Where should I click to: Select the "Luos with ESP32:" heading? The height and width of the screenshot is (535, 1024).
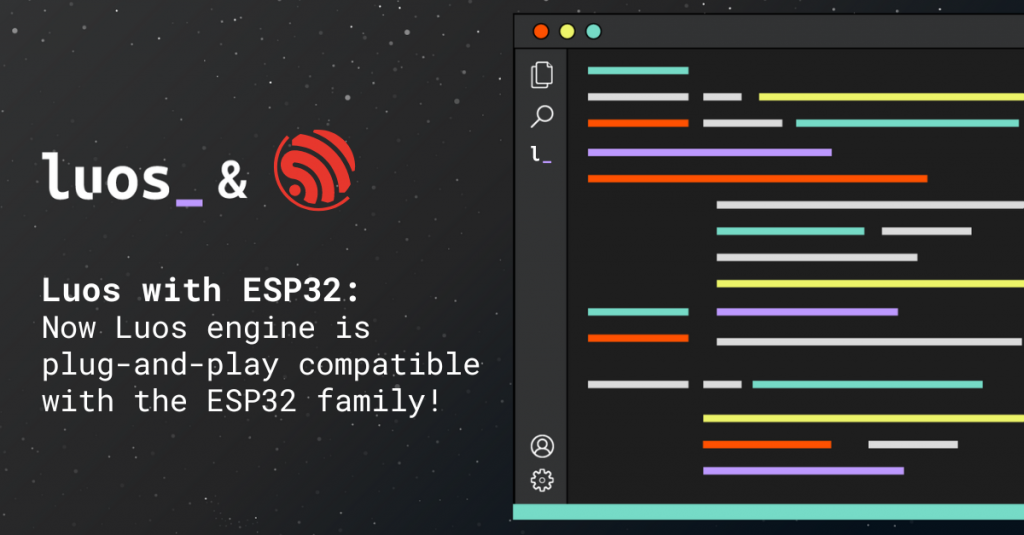[199, 291]
